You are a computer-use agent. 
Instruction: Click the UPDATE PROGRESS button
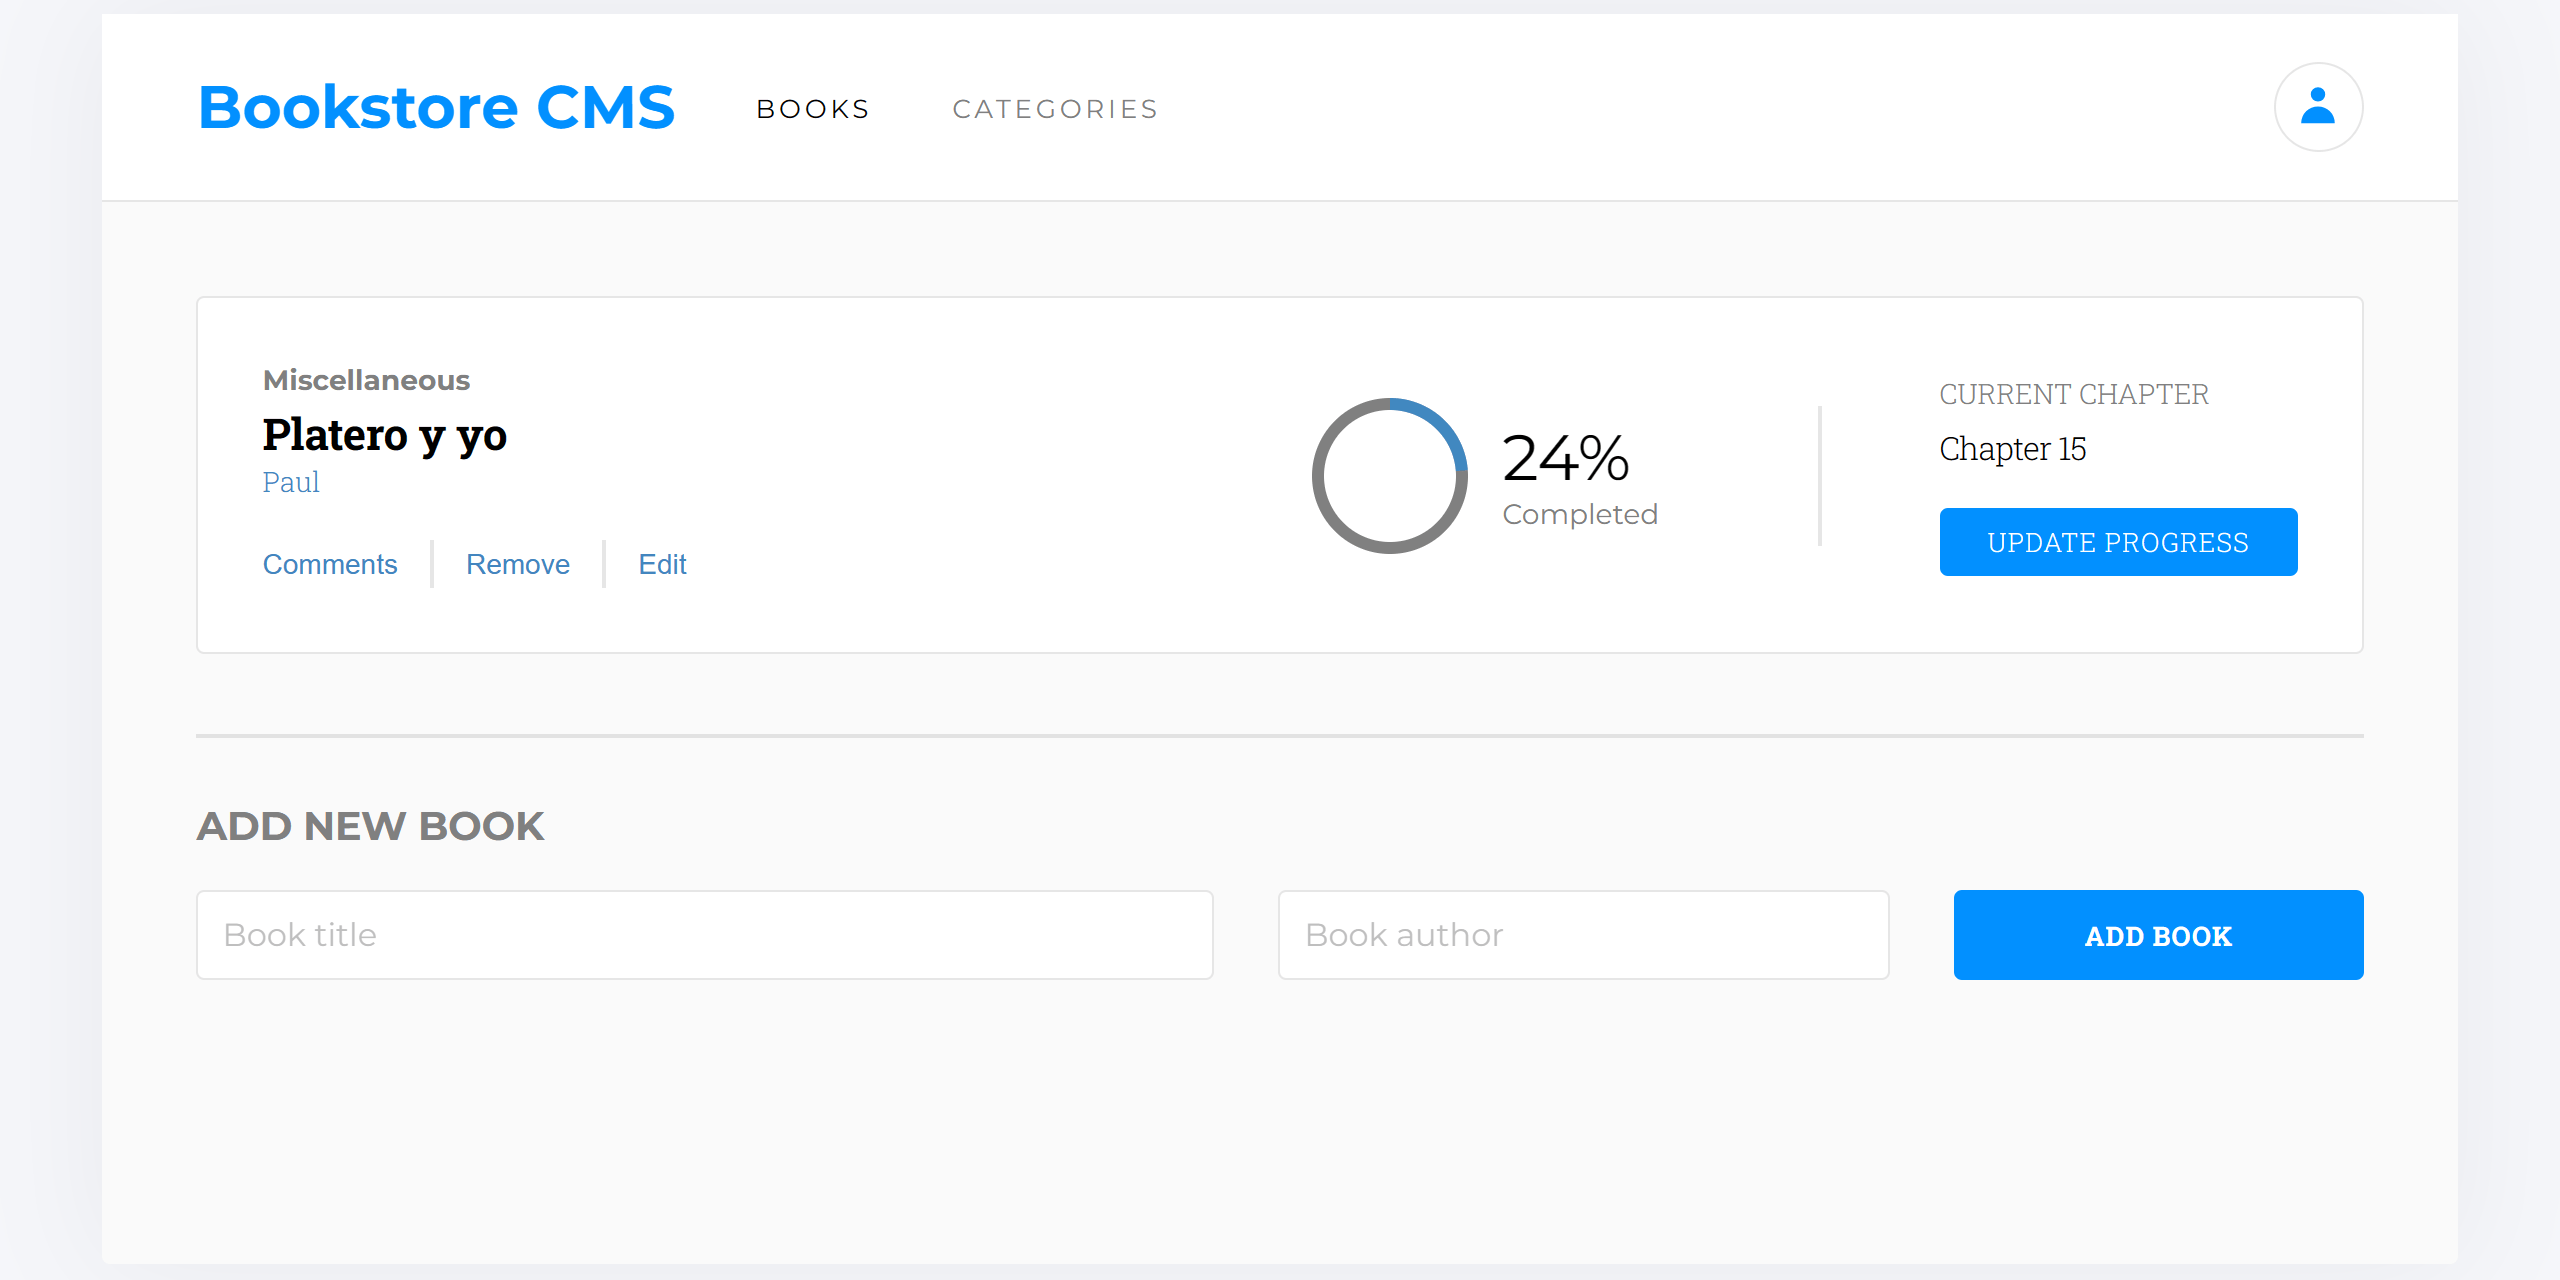click(2118, 541)
